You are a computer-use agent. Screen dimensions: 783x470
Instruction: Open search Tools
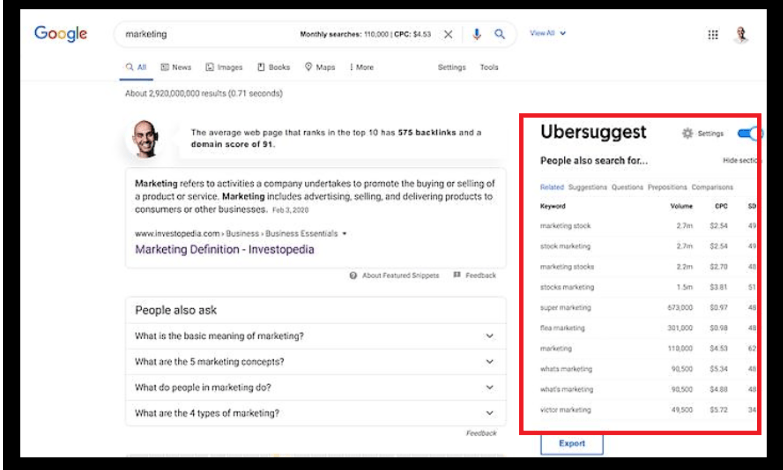click(489, 67)
